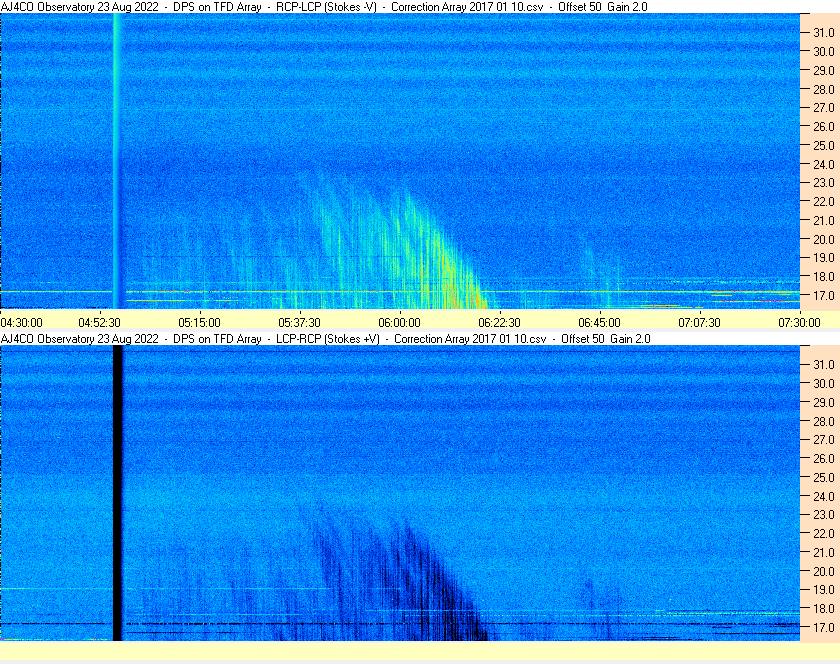Click the 27.0 frequency label on Stokes +V chart
The width and height of the screenshot is (840, 664).
(824, 439)
